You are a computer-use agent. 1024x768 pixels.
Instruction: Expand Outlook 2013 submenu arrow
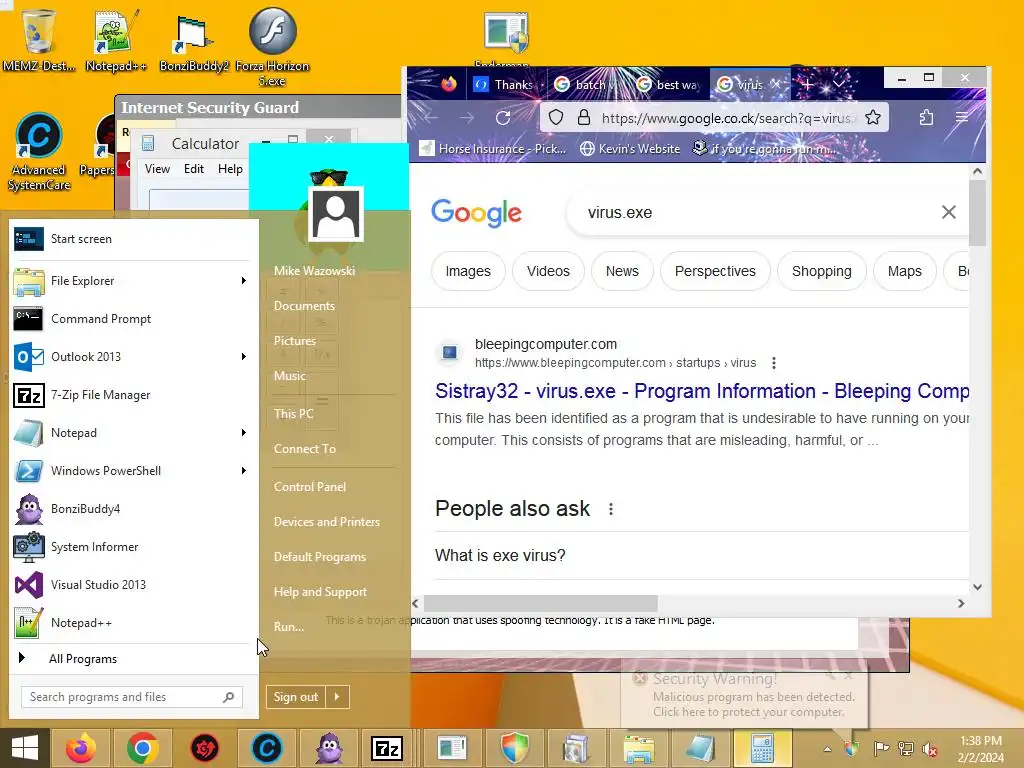(243, 357)
